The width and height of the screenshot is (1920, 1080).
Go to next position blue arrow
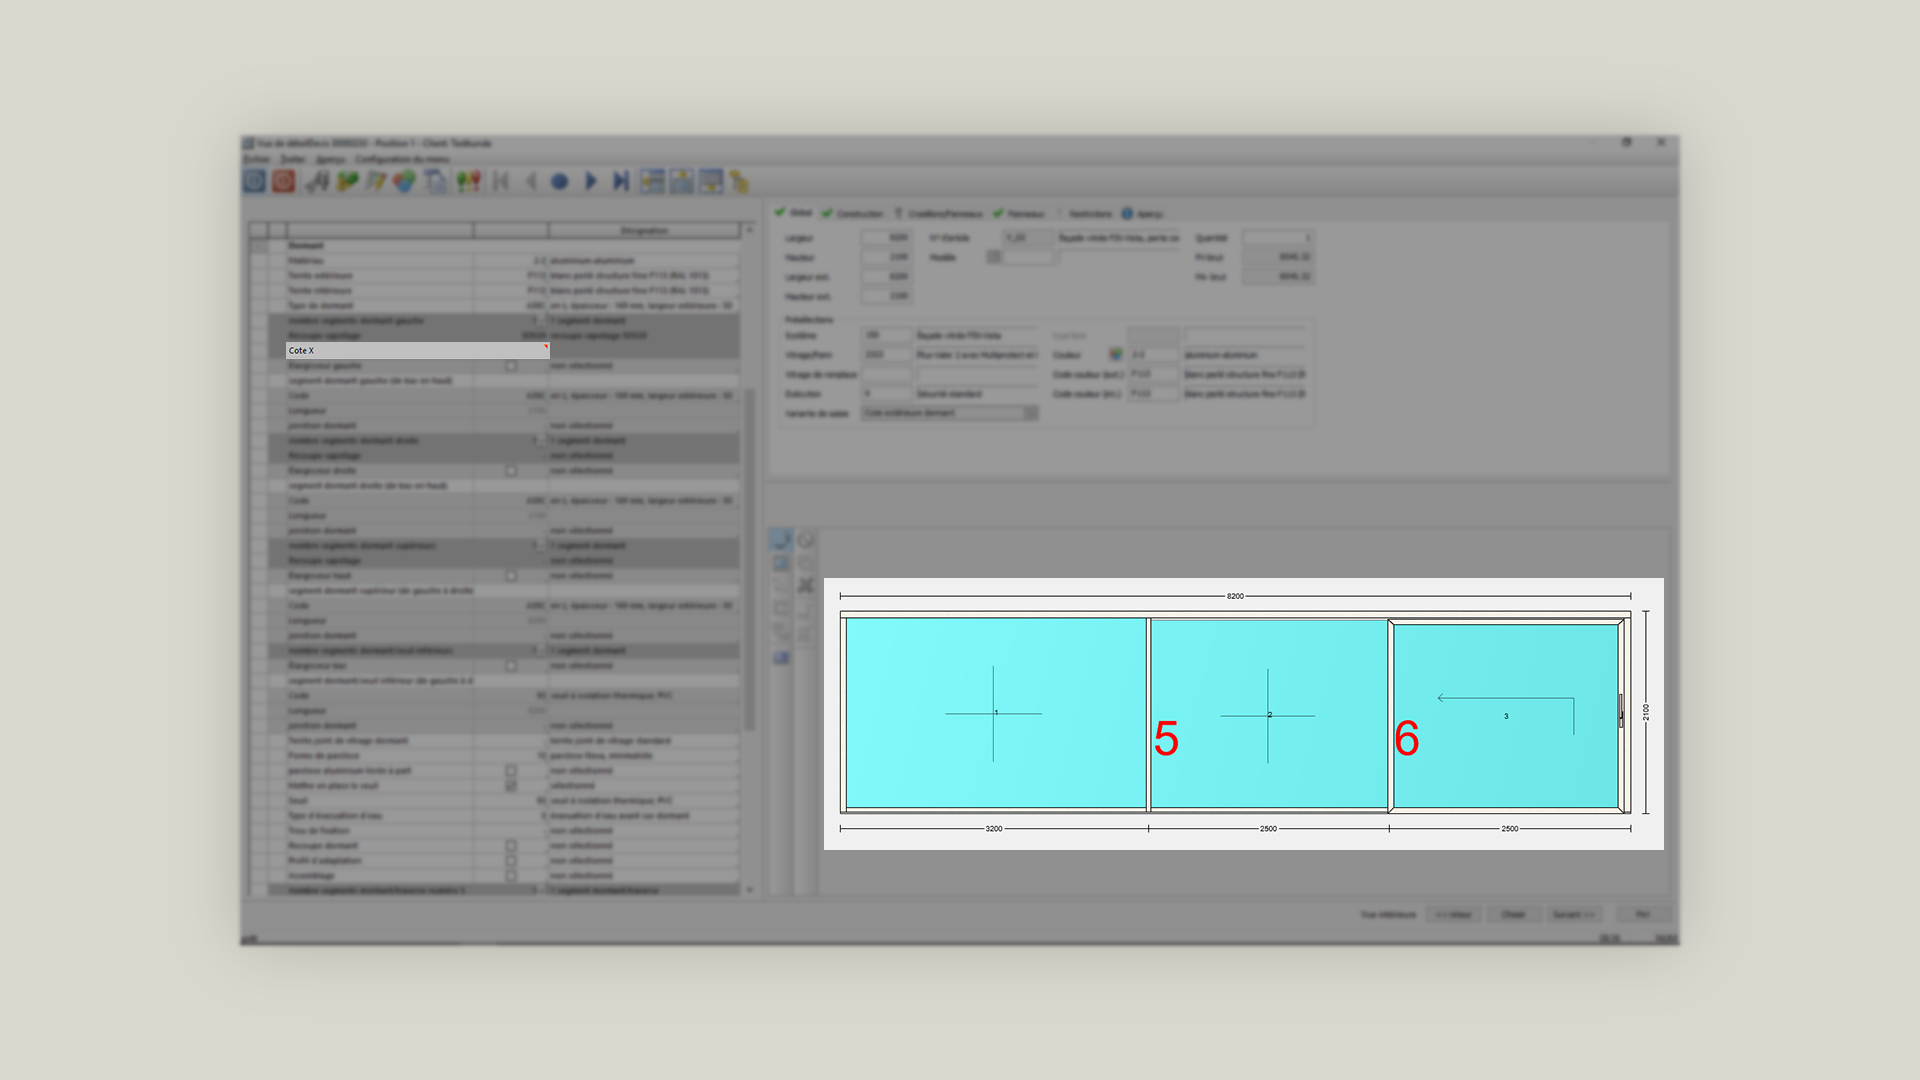pyautogui.click(x=591, y=181)
